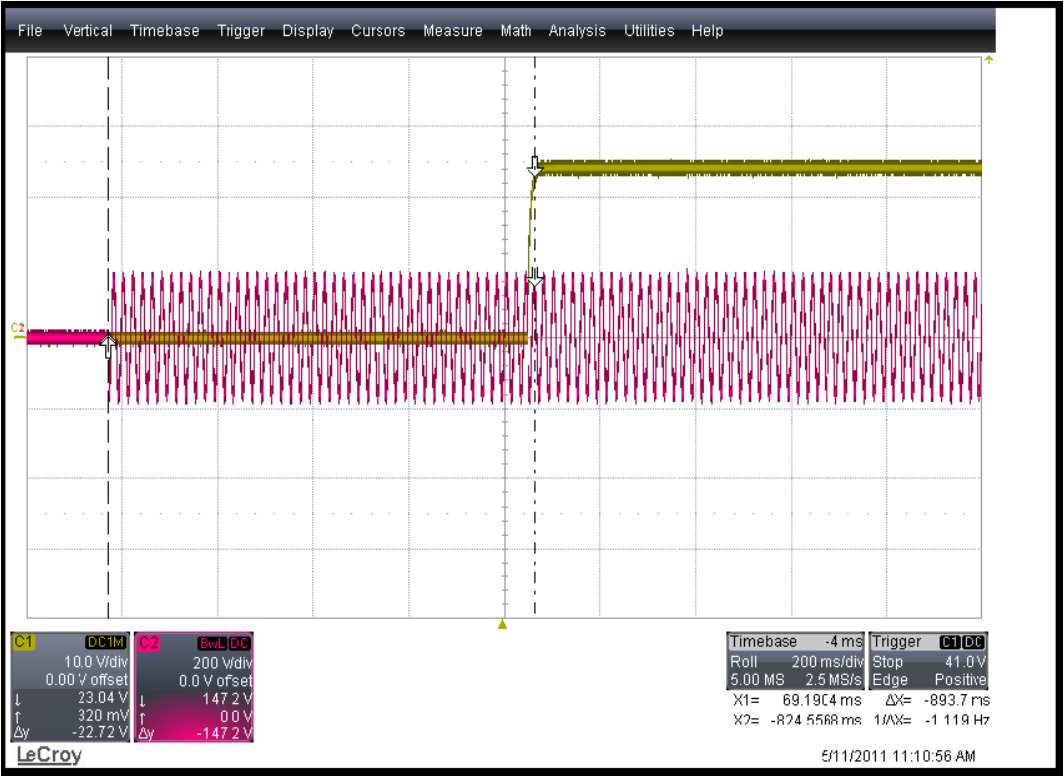Open the Measure menu
The width and height of the screenshot is (1064, 776).
[x=452, y=31]
